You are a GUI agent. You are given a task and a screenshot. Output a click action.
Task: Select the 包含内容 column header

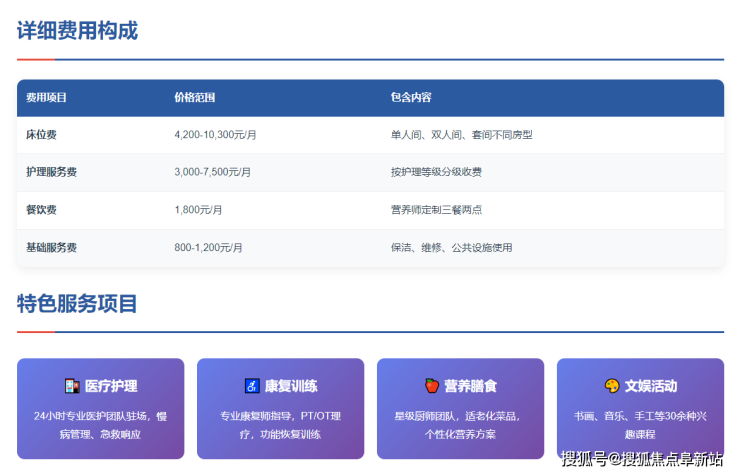coord(411,98)
